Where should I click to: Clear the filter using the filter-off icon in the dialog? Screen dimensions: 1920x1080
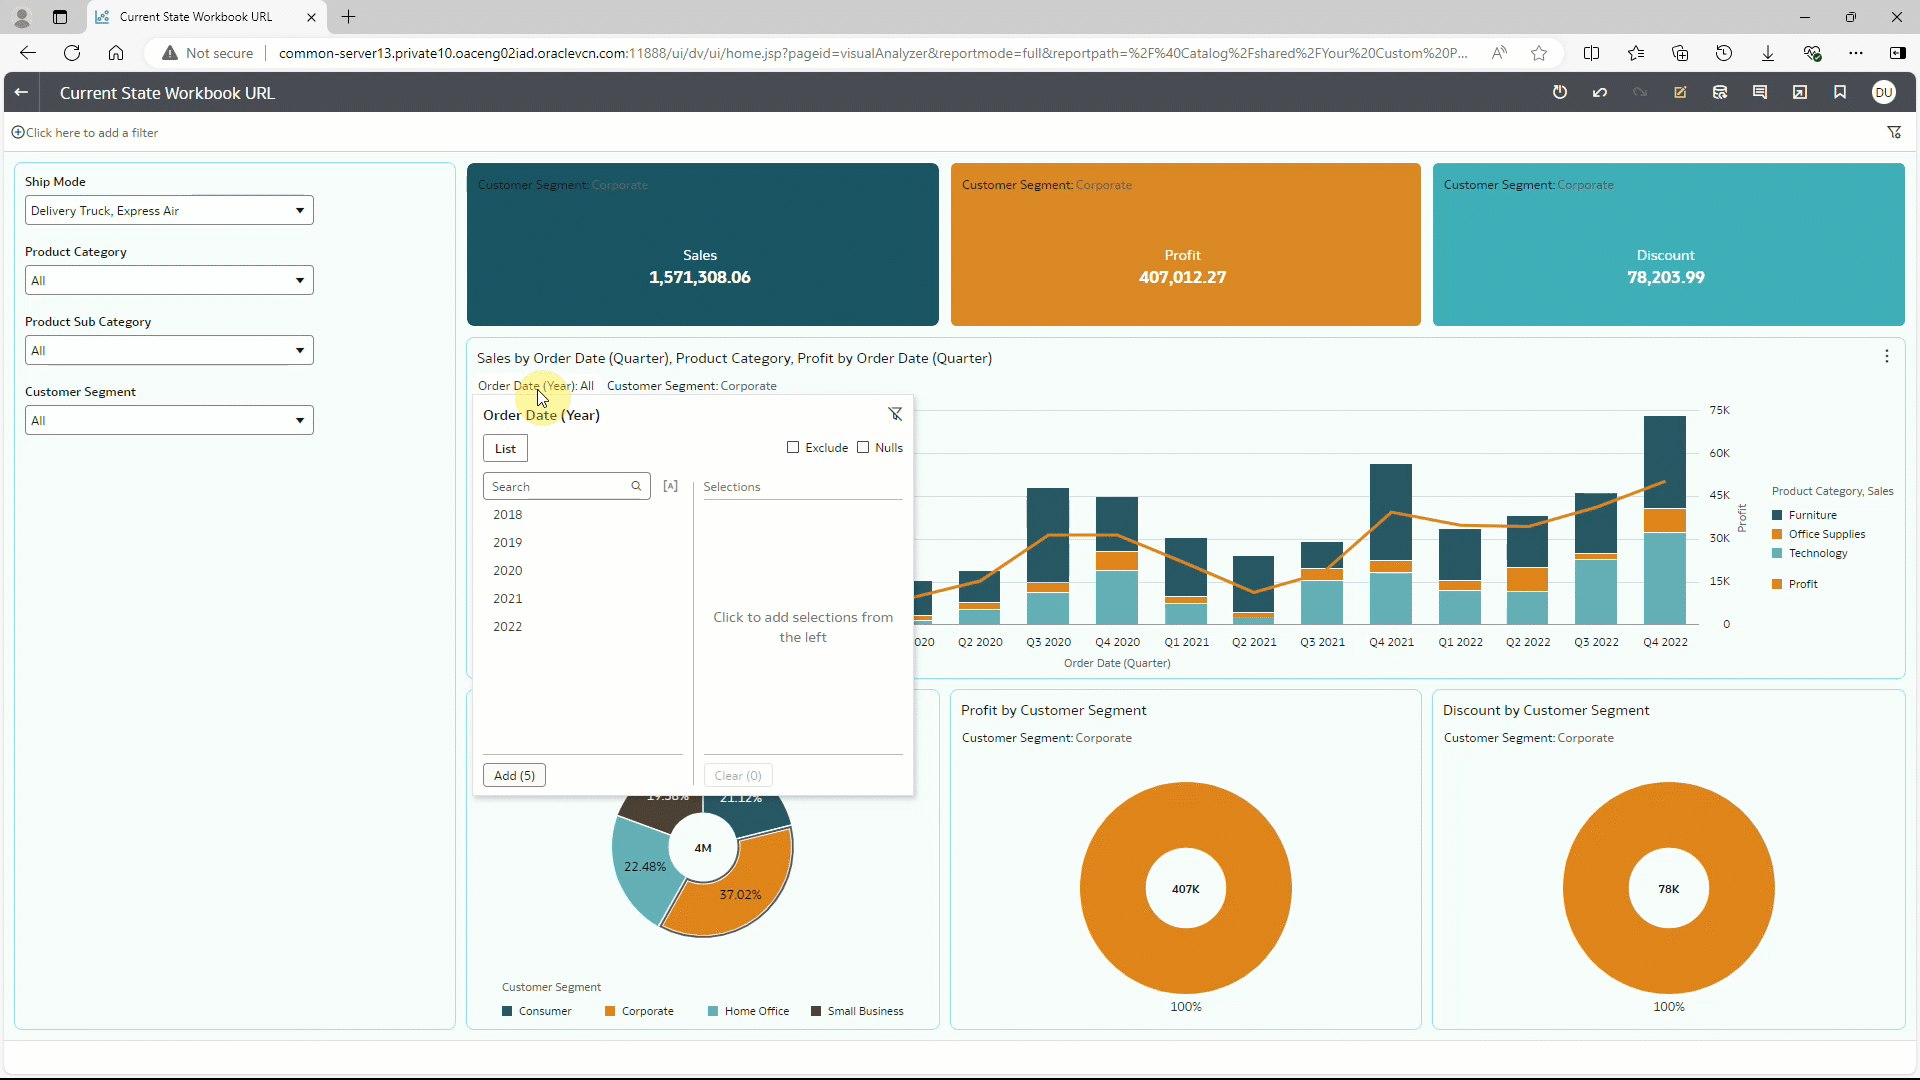tap(895, 414)
